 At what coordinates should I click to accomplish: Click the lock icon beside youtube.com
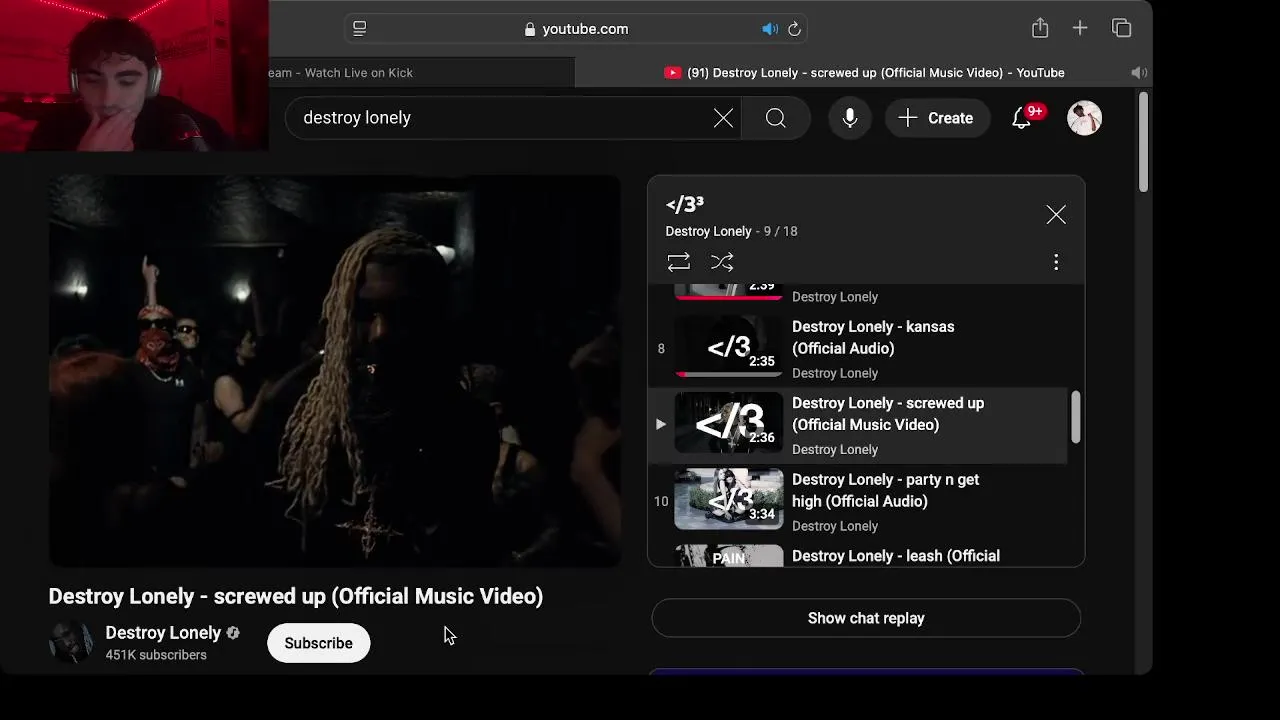point(530,29)
